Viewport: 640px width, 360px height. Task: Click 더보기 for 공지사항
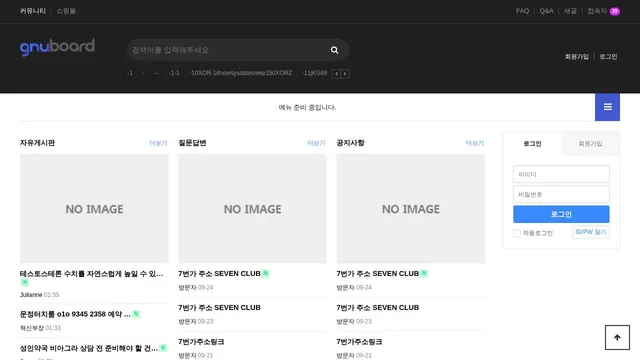475,143
